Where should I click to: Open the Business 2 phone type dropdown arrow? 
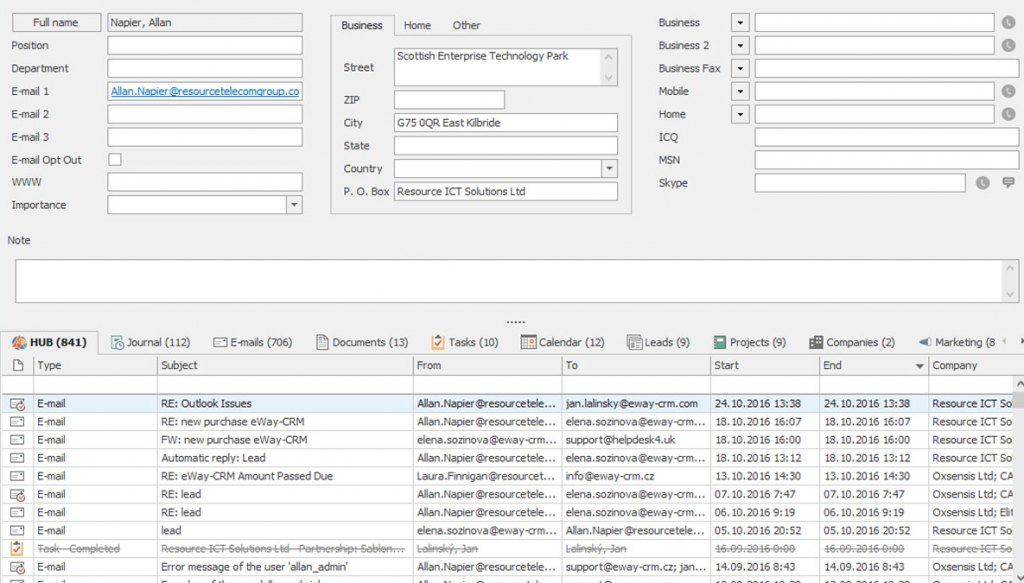[x=740, y=46]
